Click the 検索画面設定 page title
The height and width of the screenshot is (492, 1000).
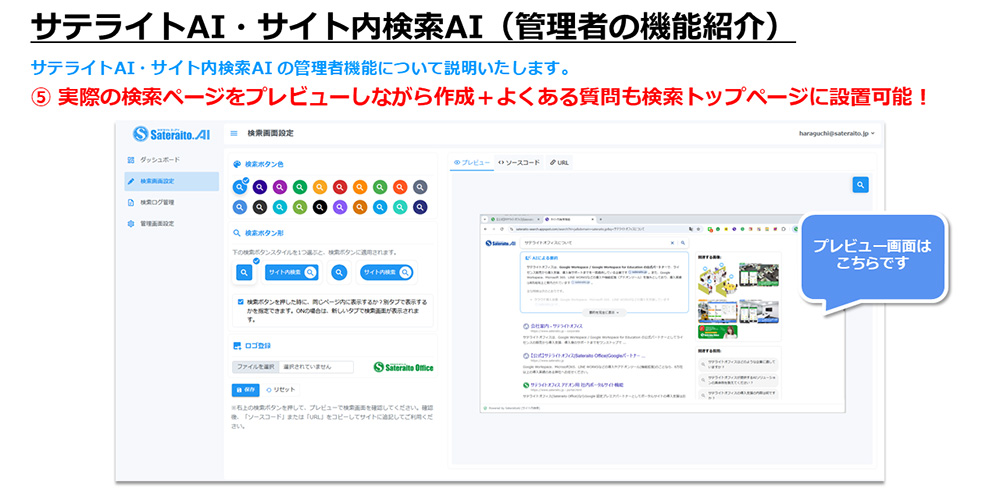(x=270, y=133)
